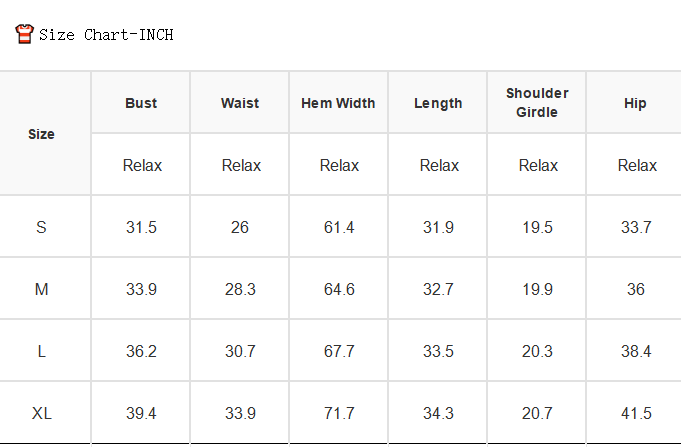Click the 31.5 bust value for S
The height and width of the screenshot is (447, 681).
(x=141, y=227)
